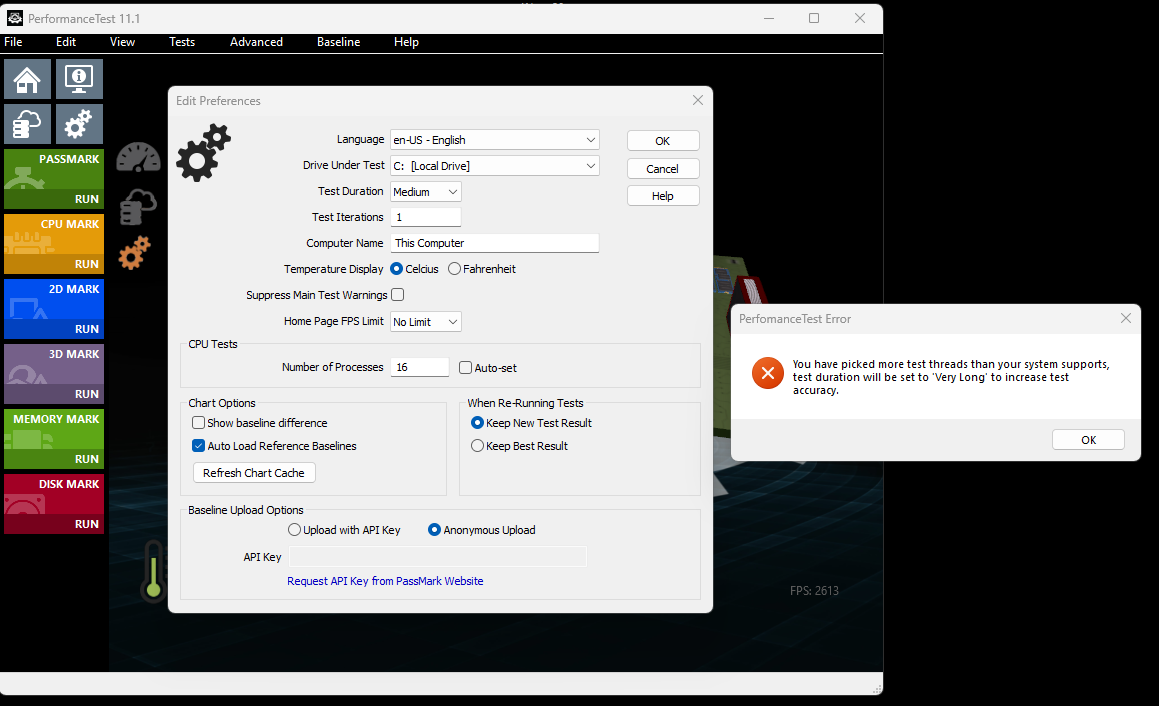Click the Computer Name input field
The width and height of the screenshot is (1159, 706).
tap(494, 243)
